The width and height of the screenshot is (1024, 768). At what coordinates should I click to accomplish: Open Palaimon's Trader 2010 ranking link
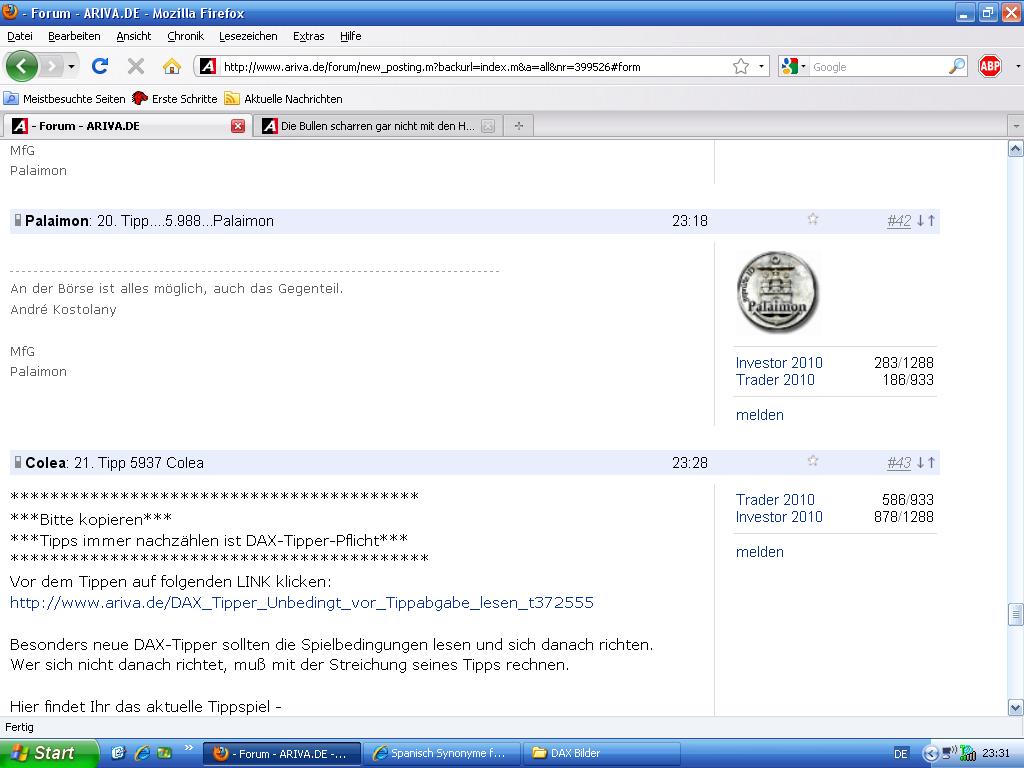click(x=775, y=379)
